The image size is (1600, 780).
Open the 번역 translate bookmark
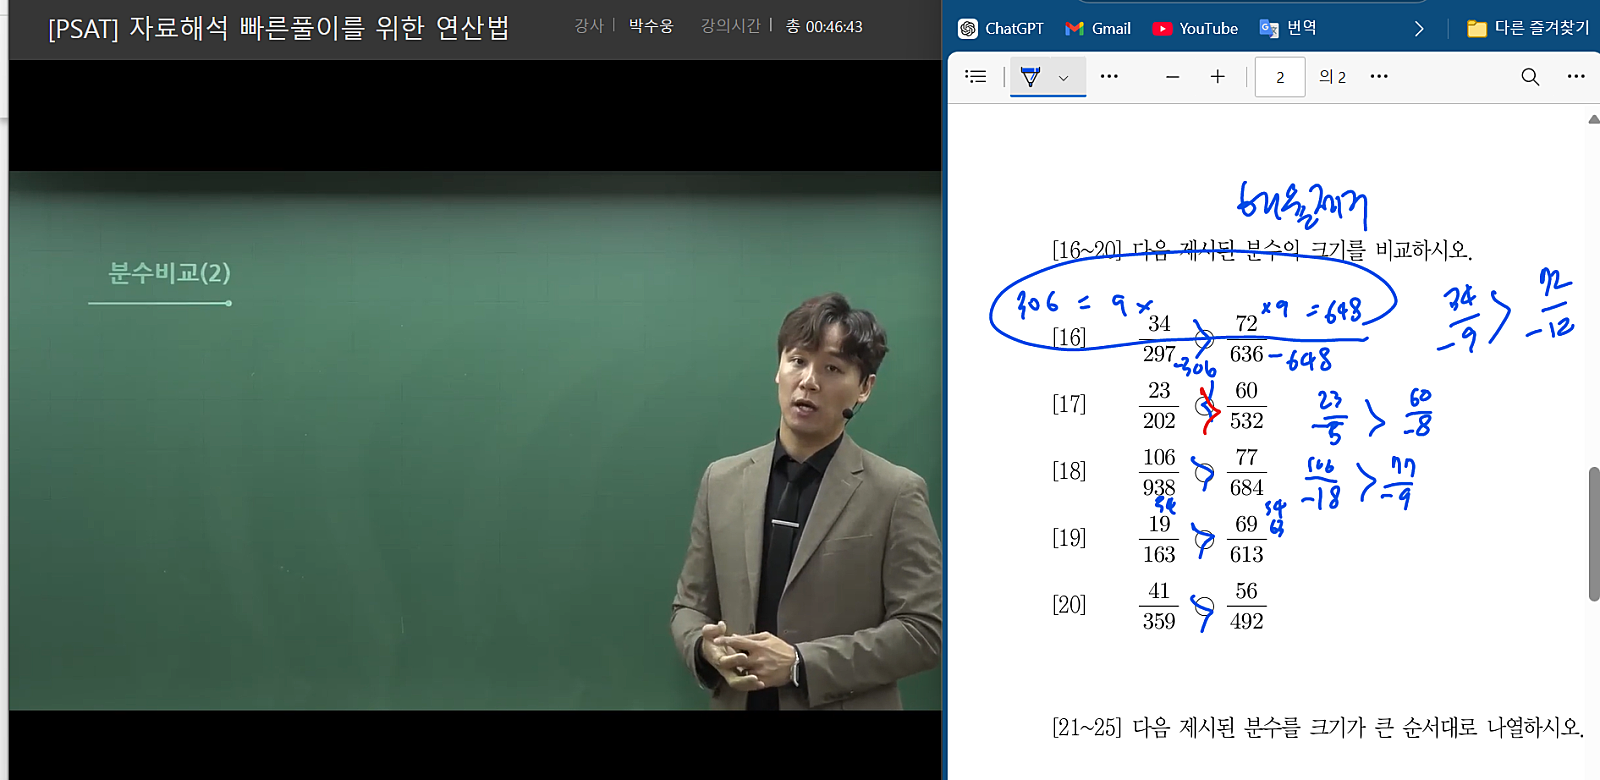tap(1288, 29)
